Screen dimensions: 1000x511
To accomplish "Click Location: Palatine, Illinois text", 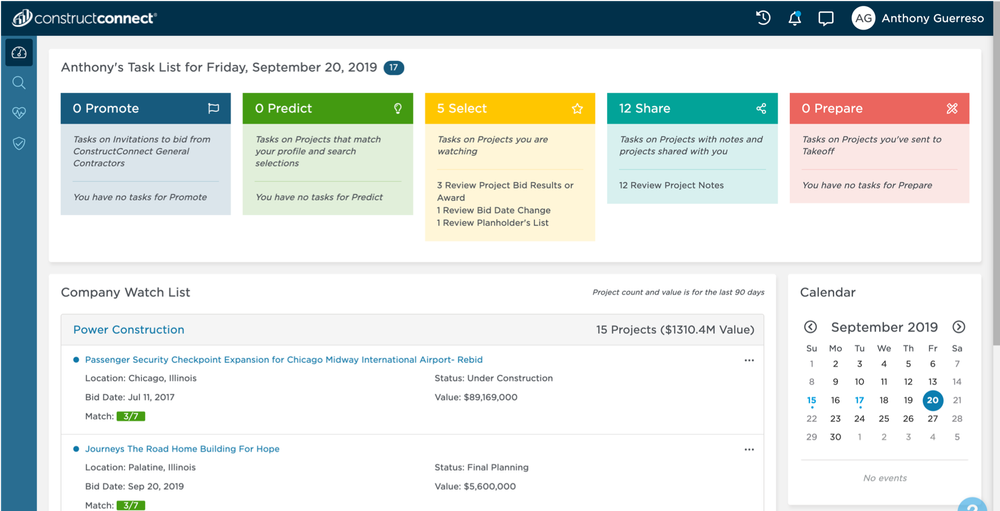I will [x=140, y=468].
